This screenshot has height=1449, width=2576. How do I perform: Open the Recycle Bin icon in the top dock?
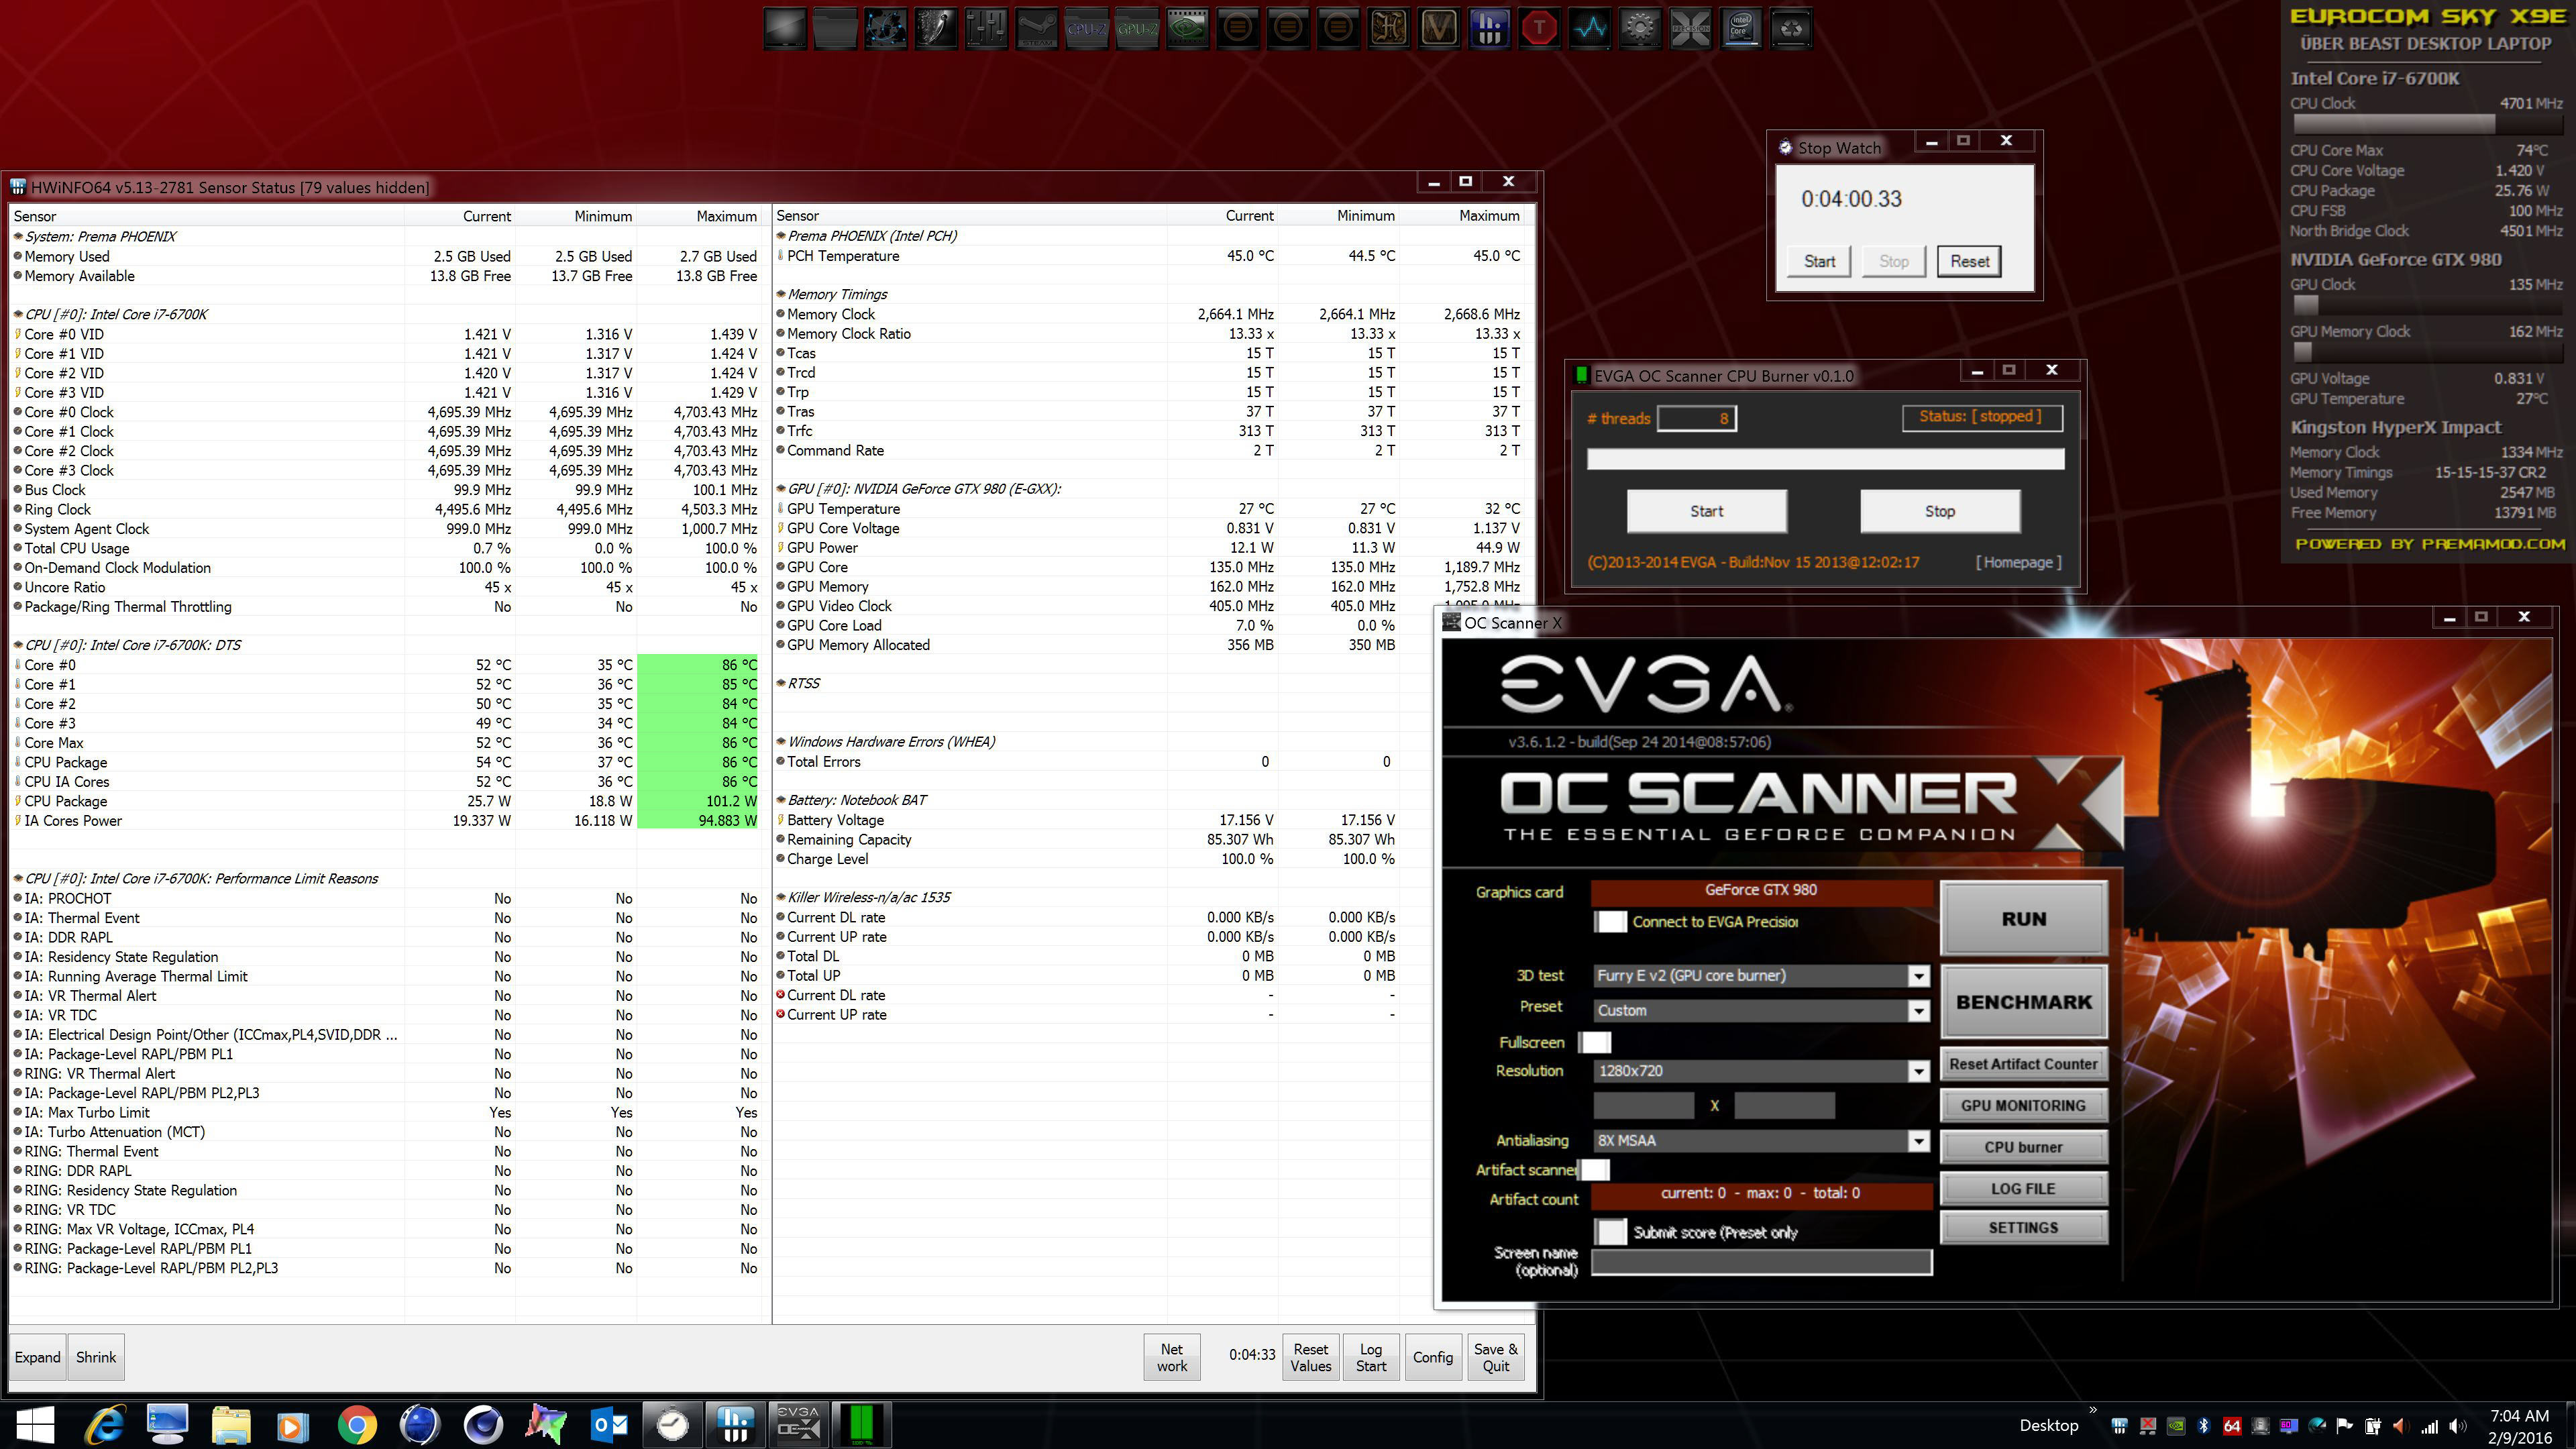[1791, 29]
